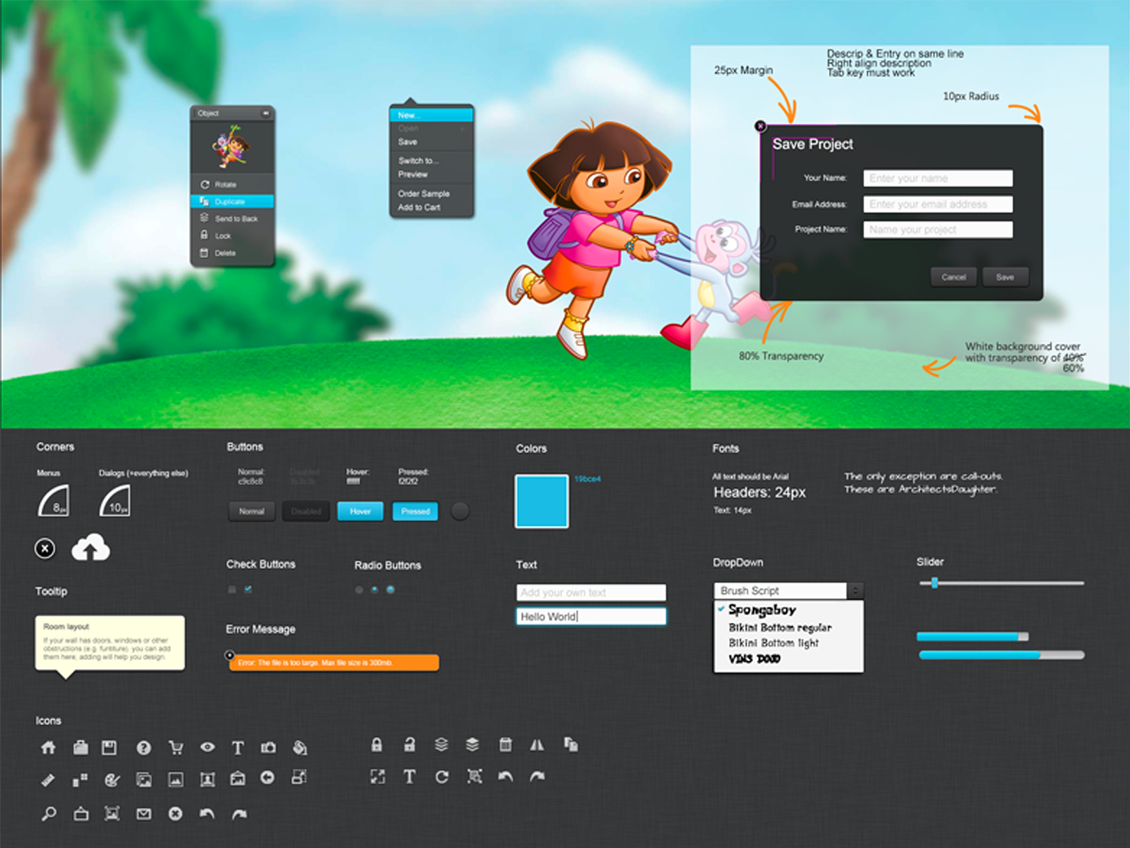Click Add to Cart in the menu
The height and width of the screenshot is (848, 1130).
click(x=432, y=207)
